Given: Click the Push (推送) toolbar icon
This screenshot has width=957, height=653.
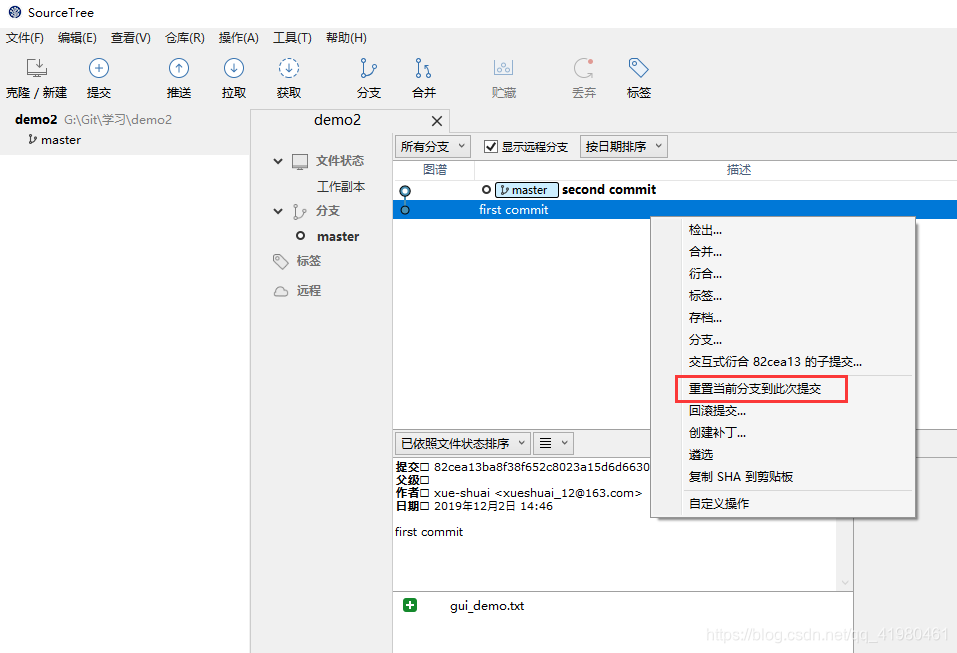Looking at the screenshot, I should pyautogui.click(x=179, y=68).
